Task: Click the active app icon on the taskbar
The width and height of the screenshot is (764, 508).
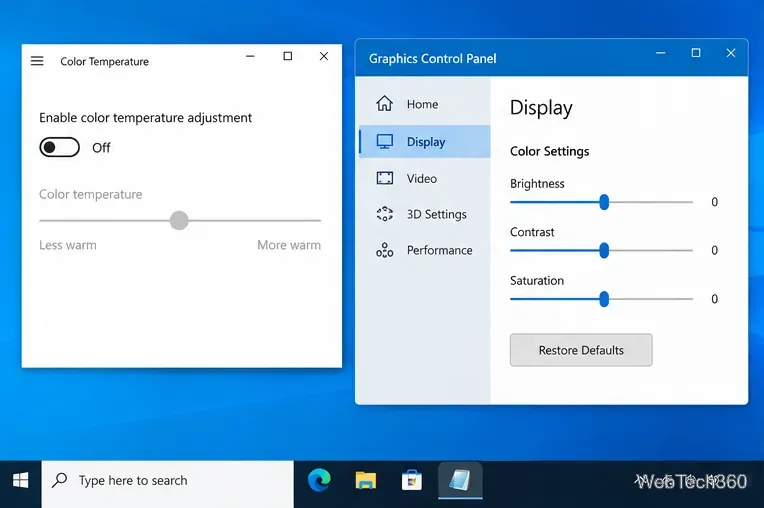Action: pyautogui.click(x=460, y=480)
